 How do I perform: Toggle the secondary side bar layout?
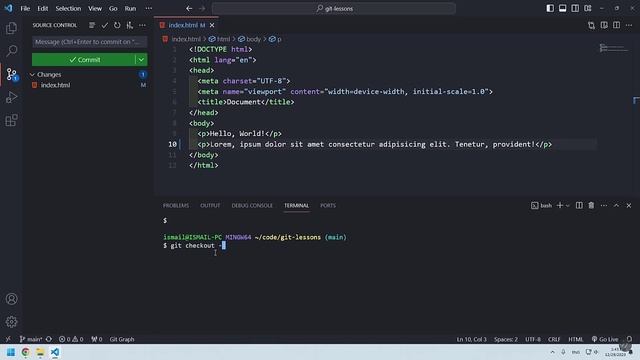point(575,9)
